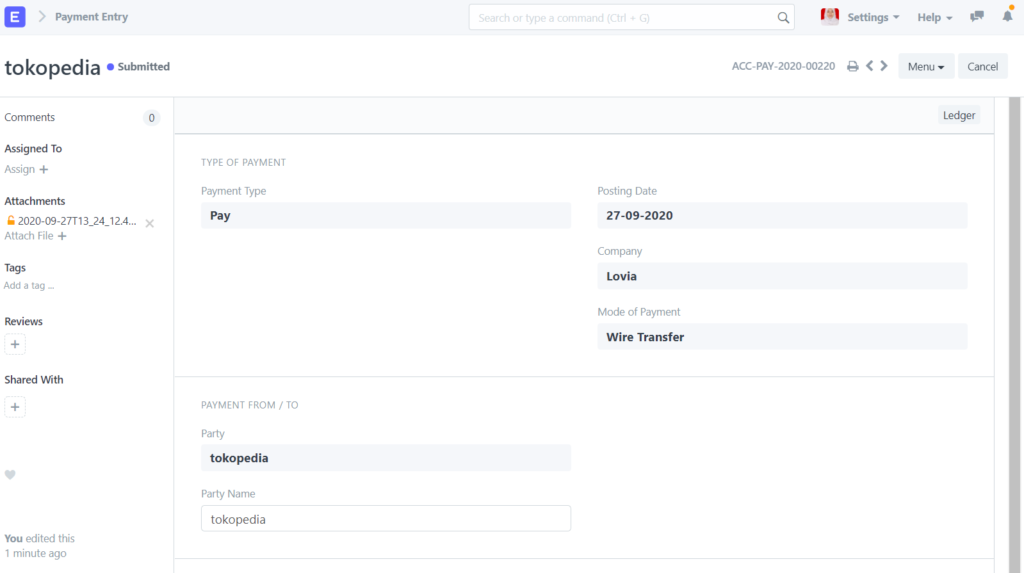Click the Payment Type Pay field

(x=386, y=216)
